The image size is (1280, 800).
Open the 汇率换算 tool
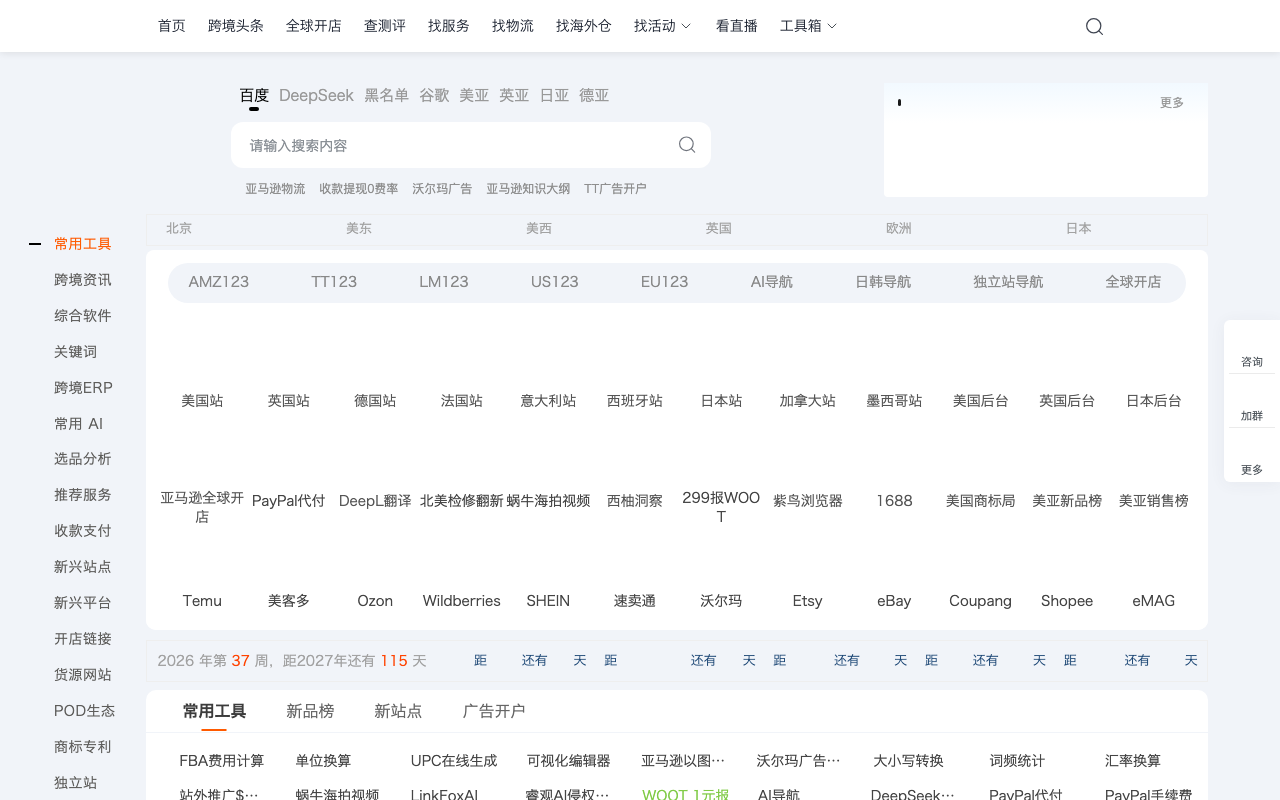click(1133, 761)
